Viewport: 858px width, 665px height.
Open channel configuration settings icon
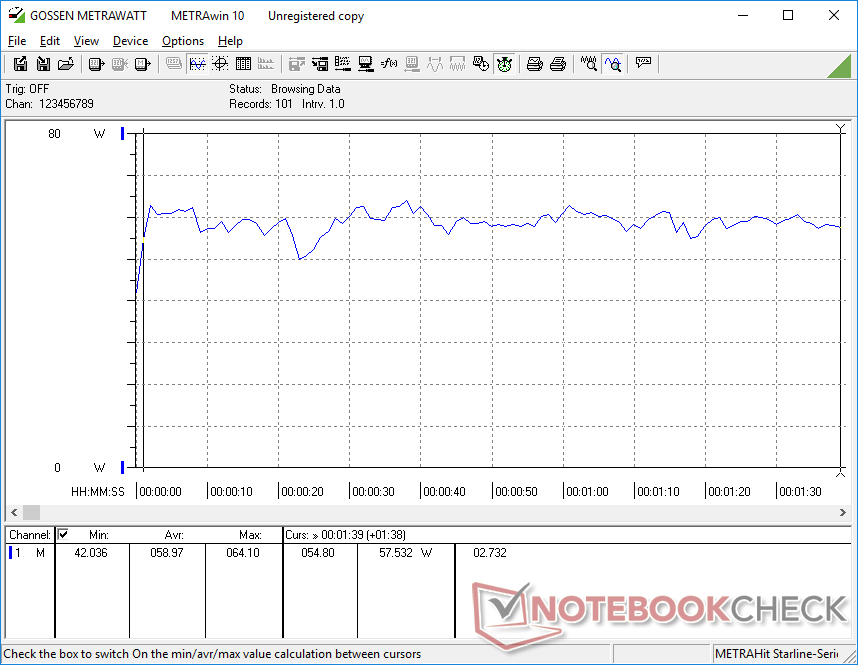343,64
